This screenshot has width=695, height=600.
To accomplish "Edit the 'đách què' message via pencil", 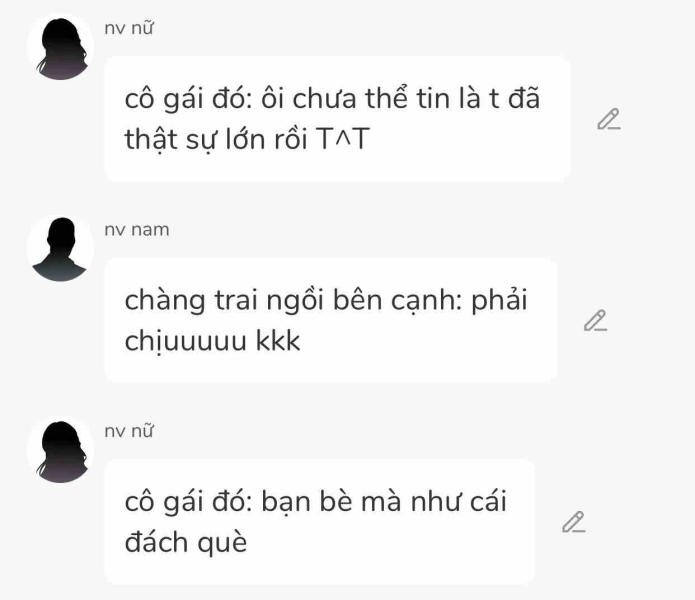I will pyautogui.click(x=574, y=522).
